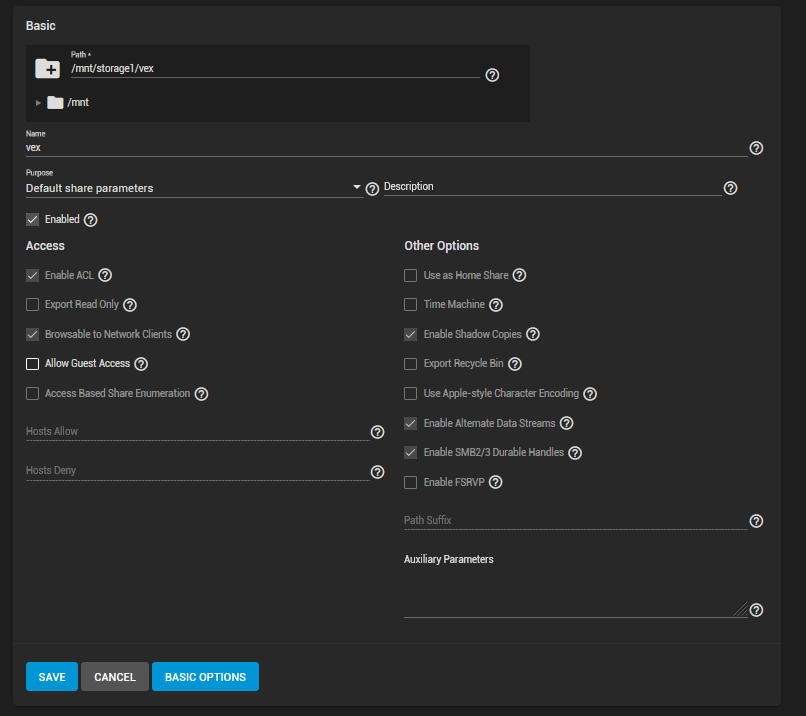Show help for the Description field
Screen dimensions: 806x716
[x=730, y=188]
